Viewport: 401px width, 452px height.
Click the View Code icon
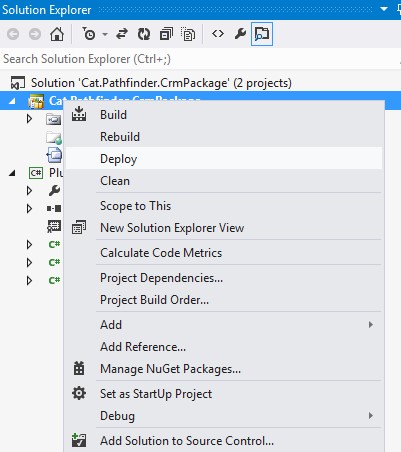pos(218,34)
